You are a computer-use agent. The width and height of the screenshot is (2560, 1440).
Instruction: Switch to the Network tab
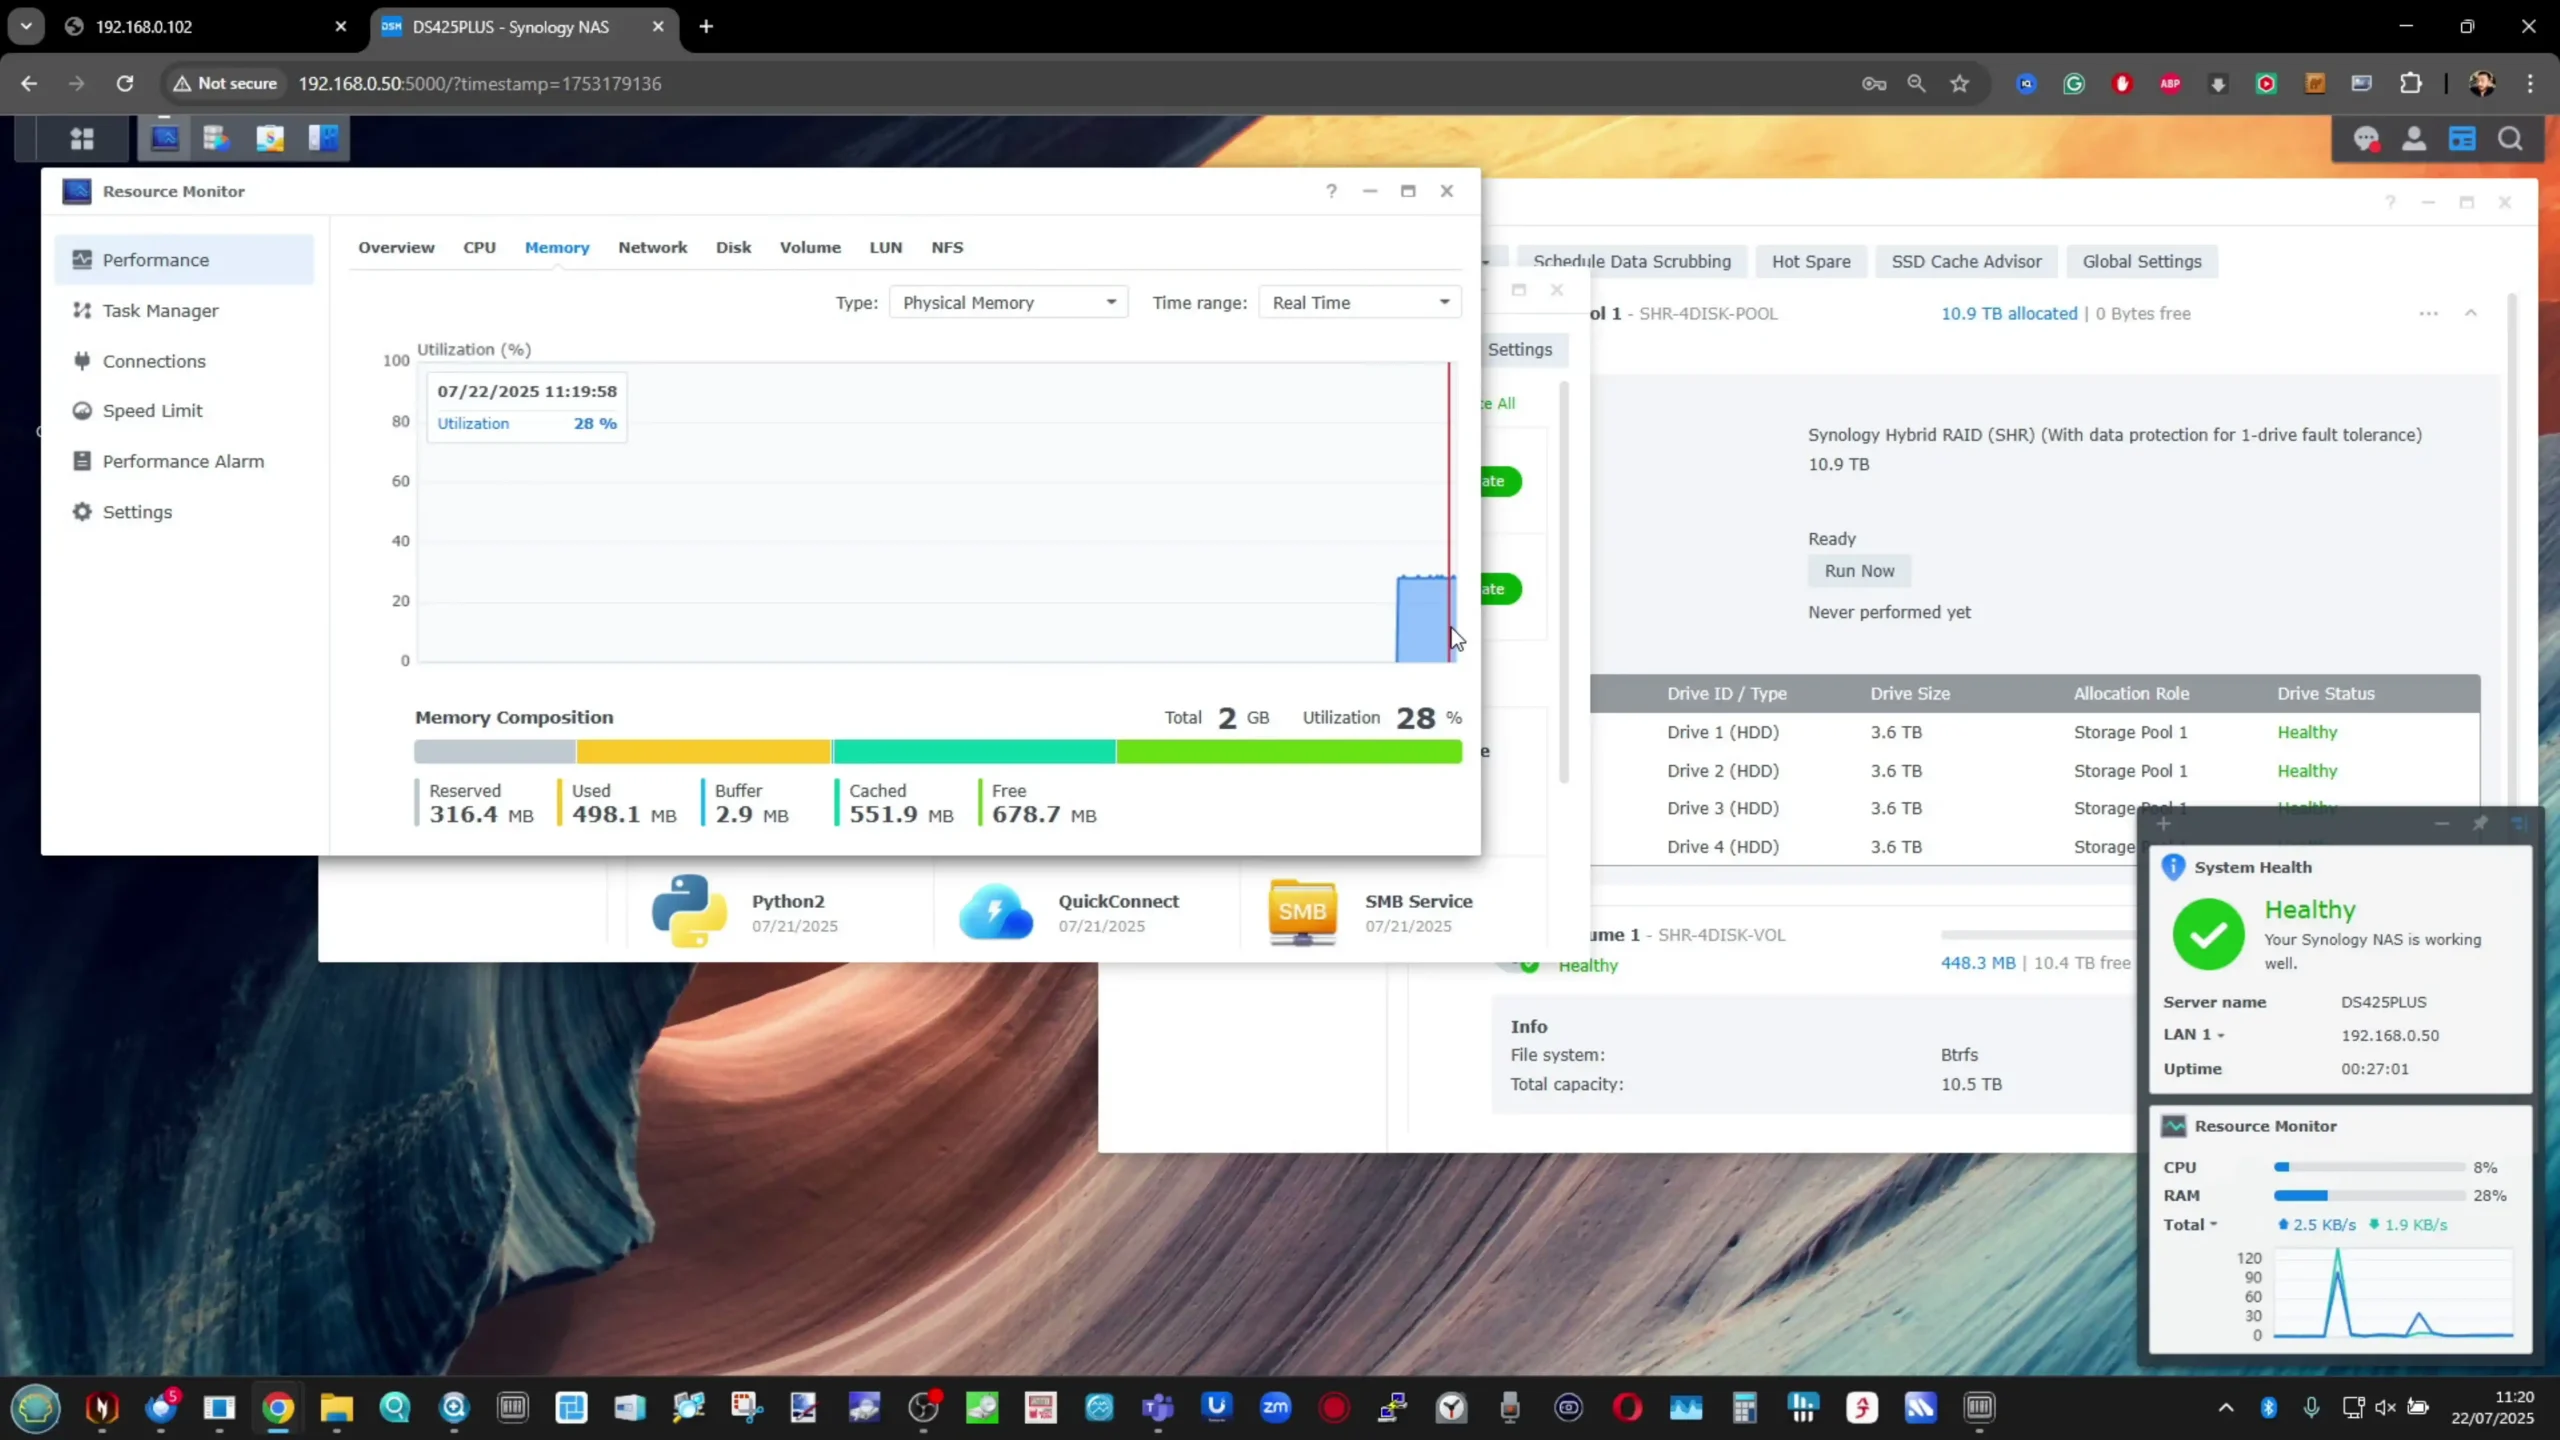[x=652, y=247]
